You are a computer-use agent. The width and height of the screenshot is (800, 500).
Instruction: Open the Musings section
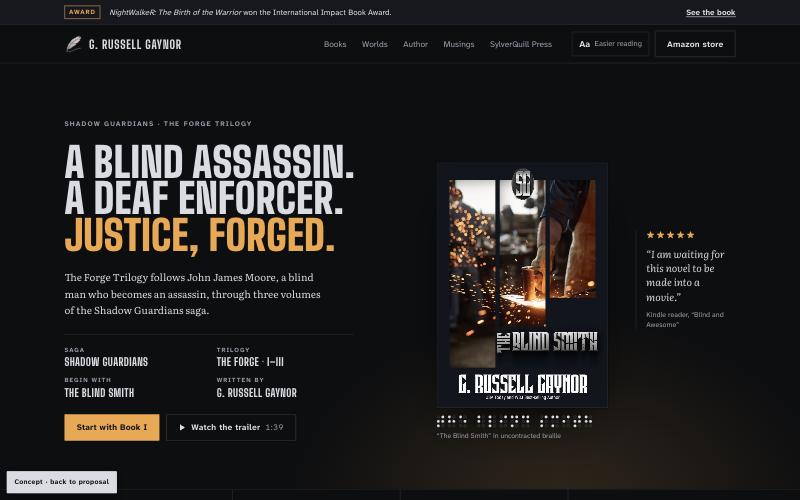[x=459, y=44]
